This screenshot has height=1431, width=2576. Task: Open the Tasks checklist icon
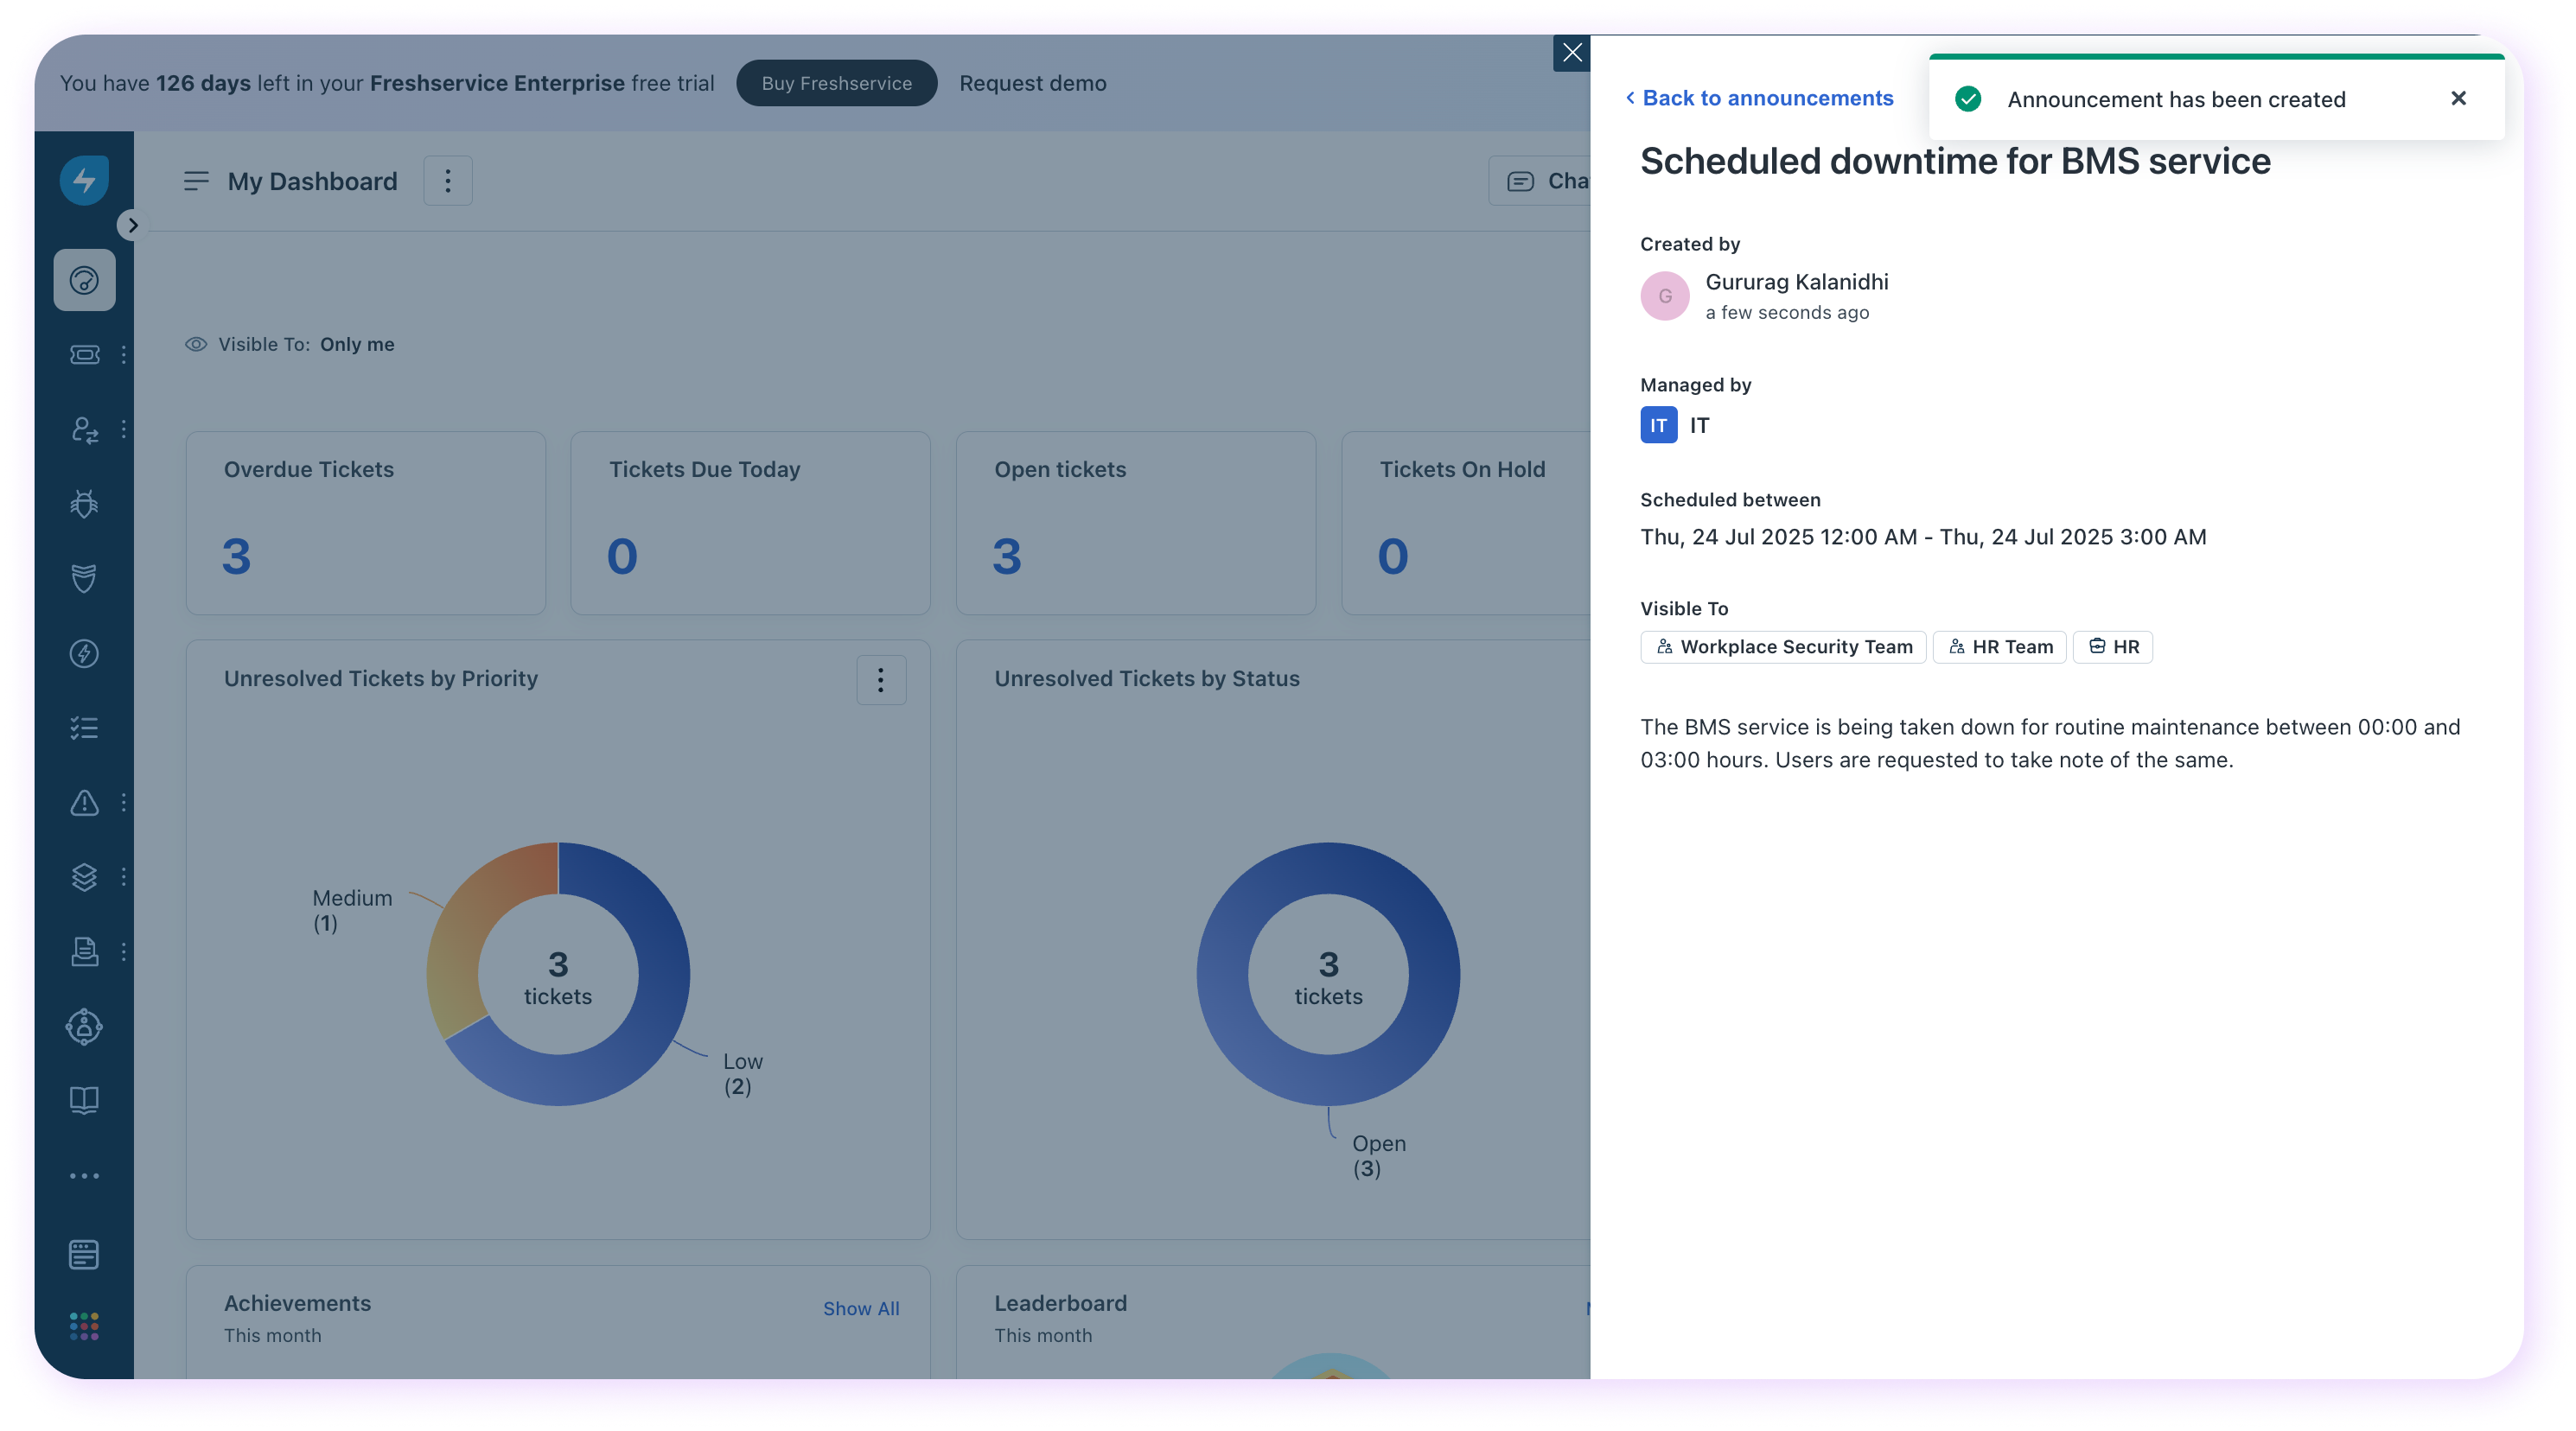coord(84,728)
